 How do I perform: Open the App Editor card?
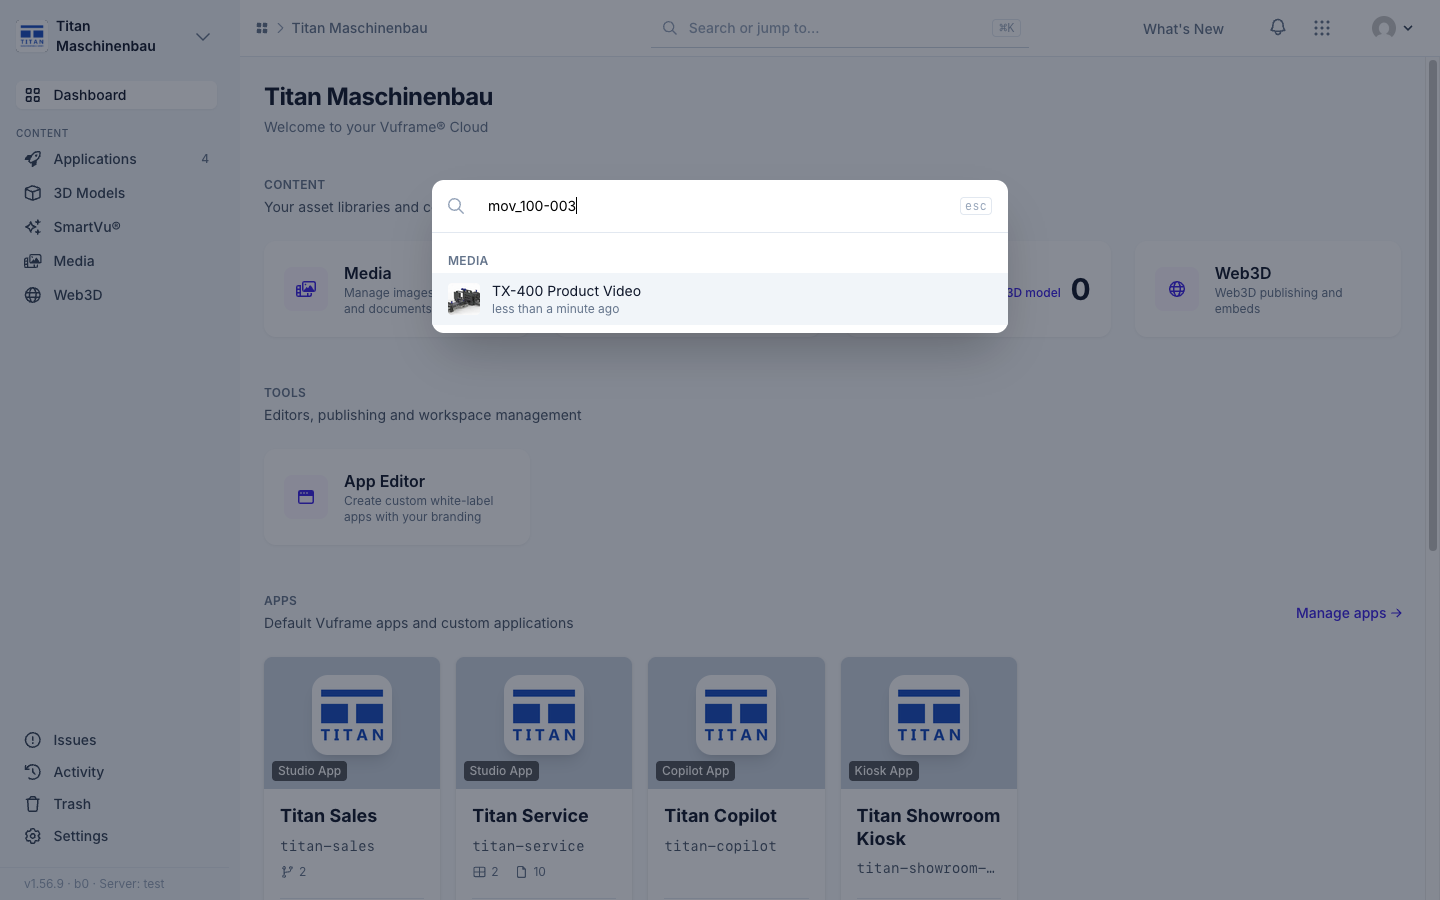tap(397, 497)
